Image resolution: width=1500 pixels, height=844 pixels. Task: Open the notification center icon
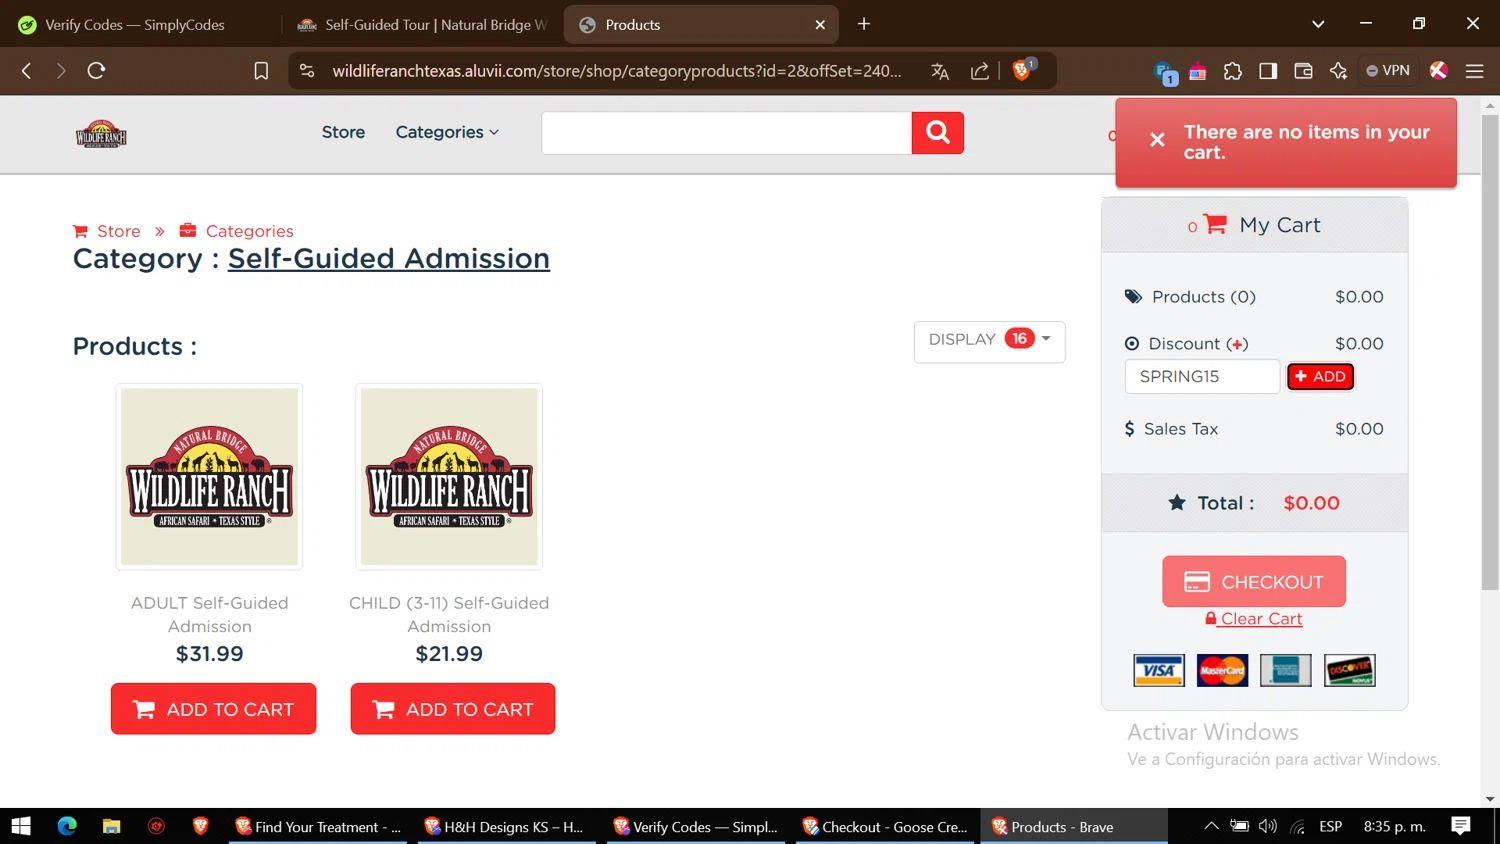pos(1461,826)
